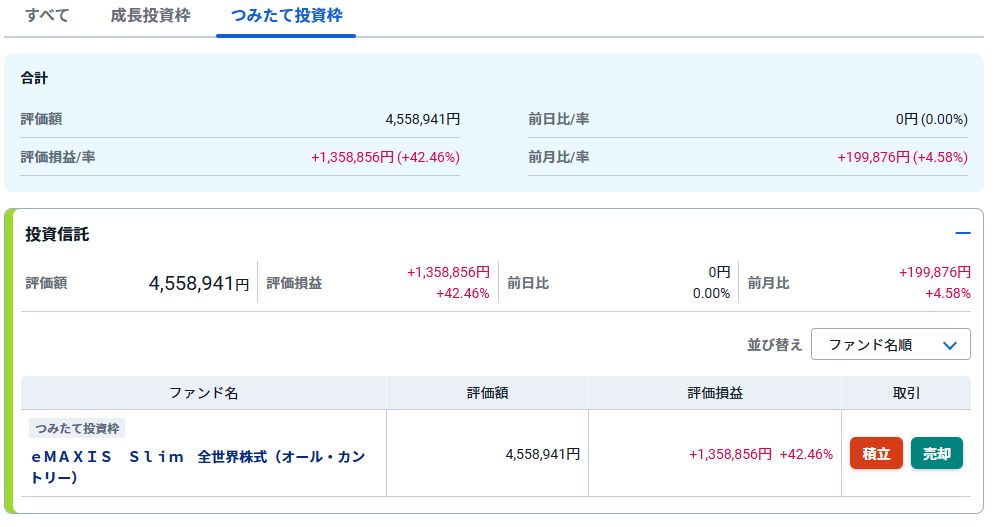
Task: Select large 4,558,941円 value in 投資信託 section
Action: [x=199, y=283]
